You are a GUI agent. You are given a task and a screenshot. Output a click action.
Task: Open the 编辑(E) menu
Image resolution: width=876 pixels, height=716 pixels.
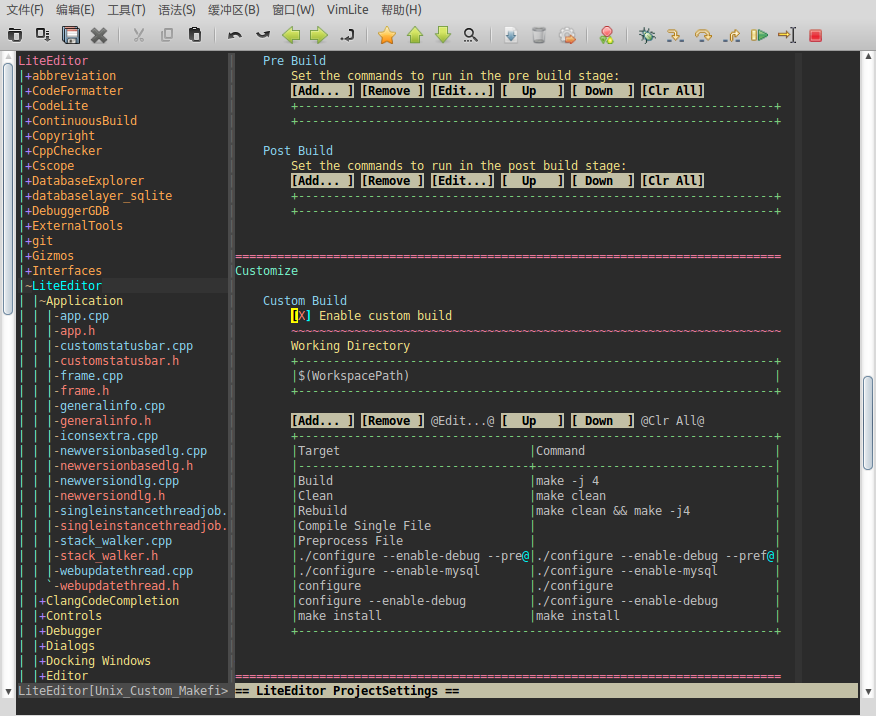[75, 10]
